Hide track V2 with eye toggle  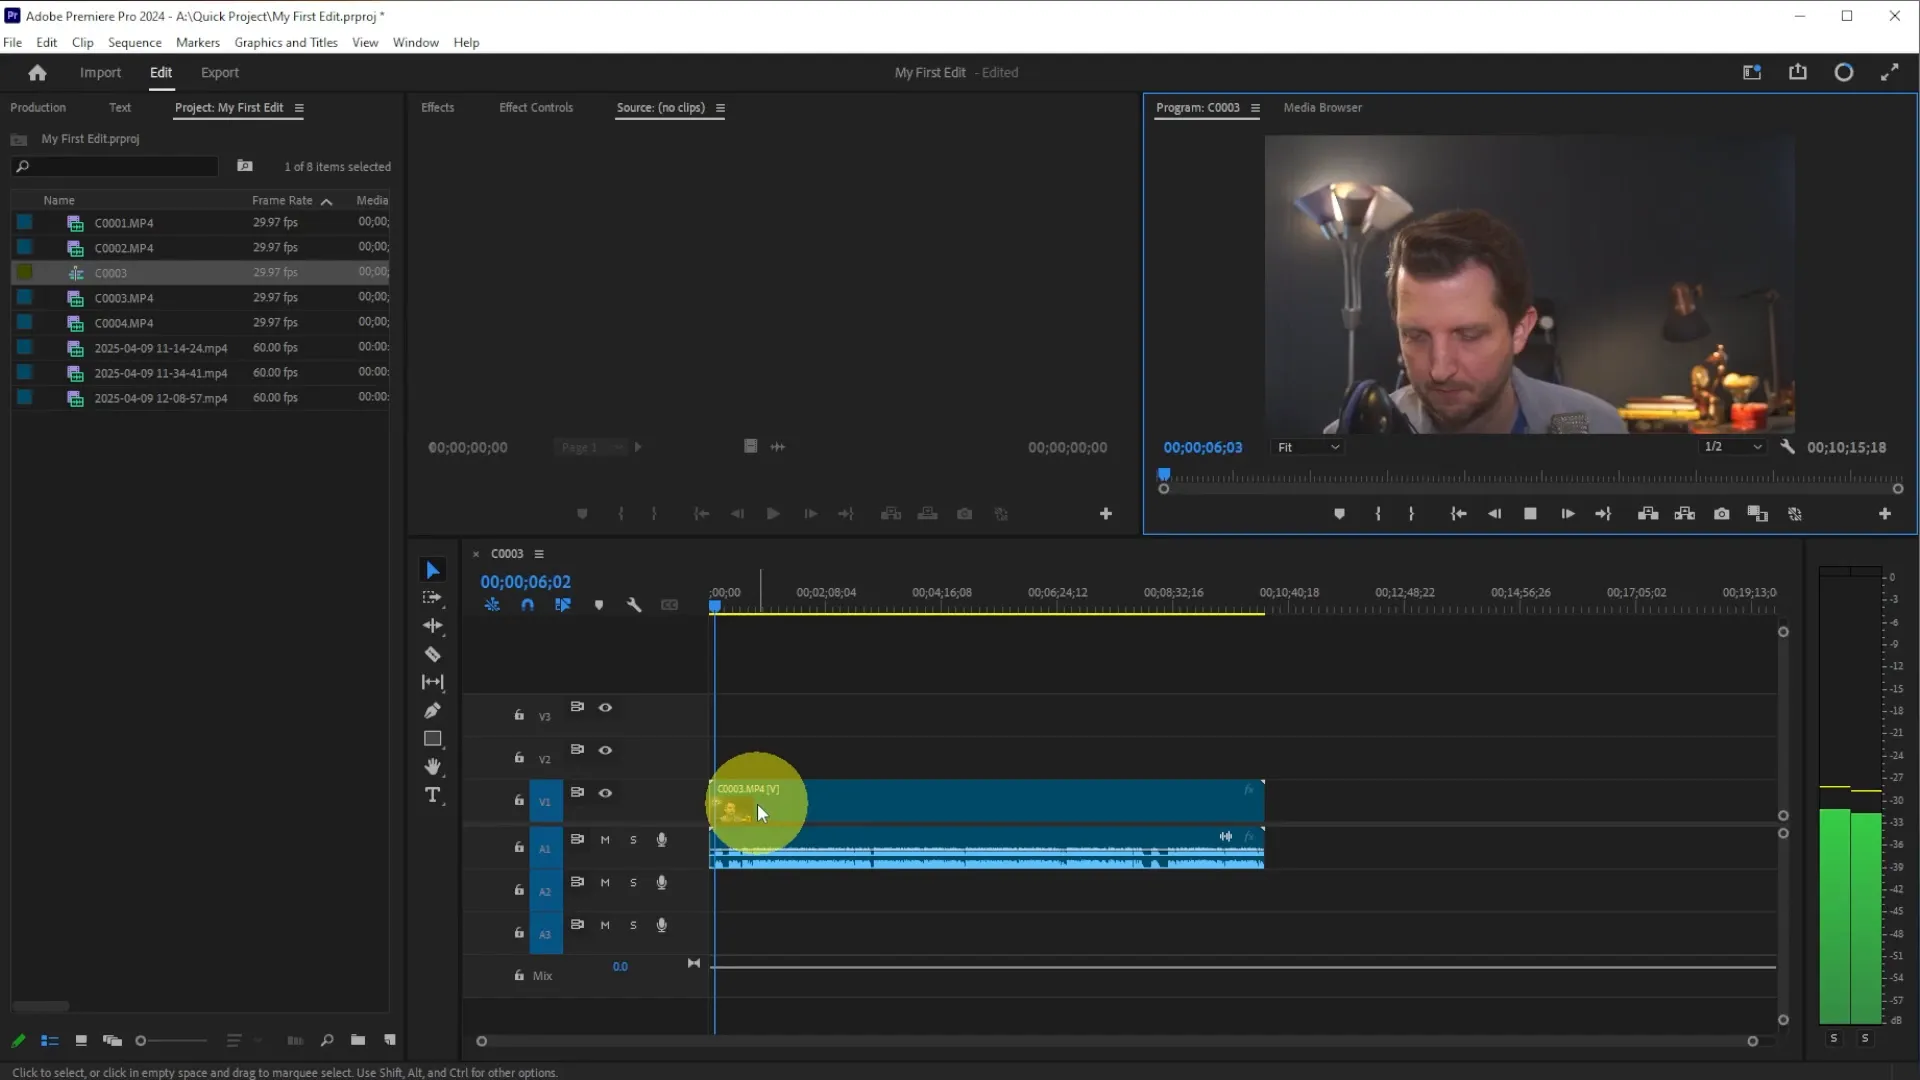[x=605, y=750]
